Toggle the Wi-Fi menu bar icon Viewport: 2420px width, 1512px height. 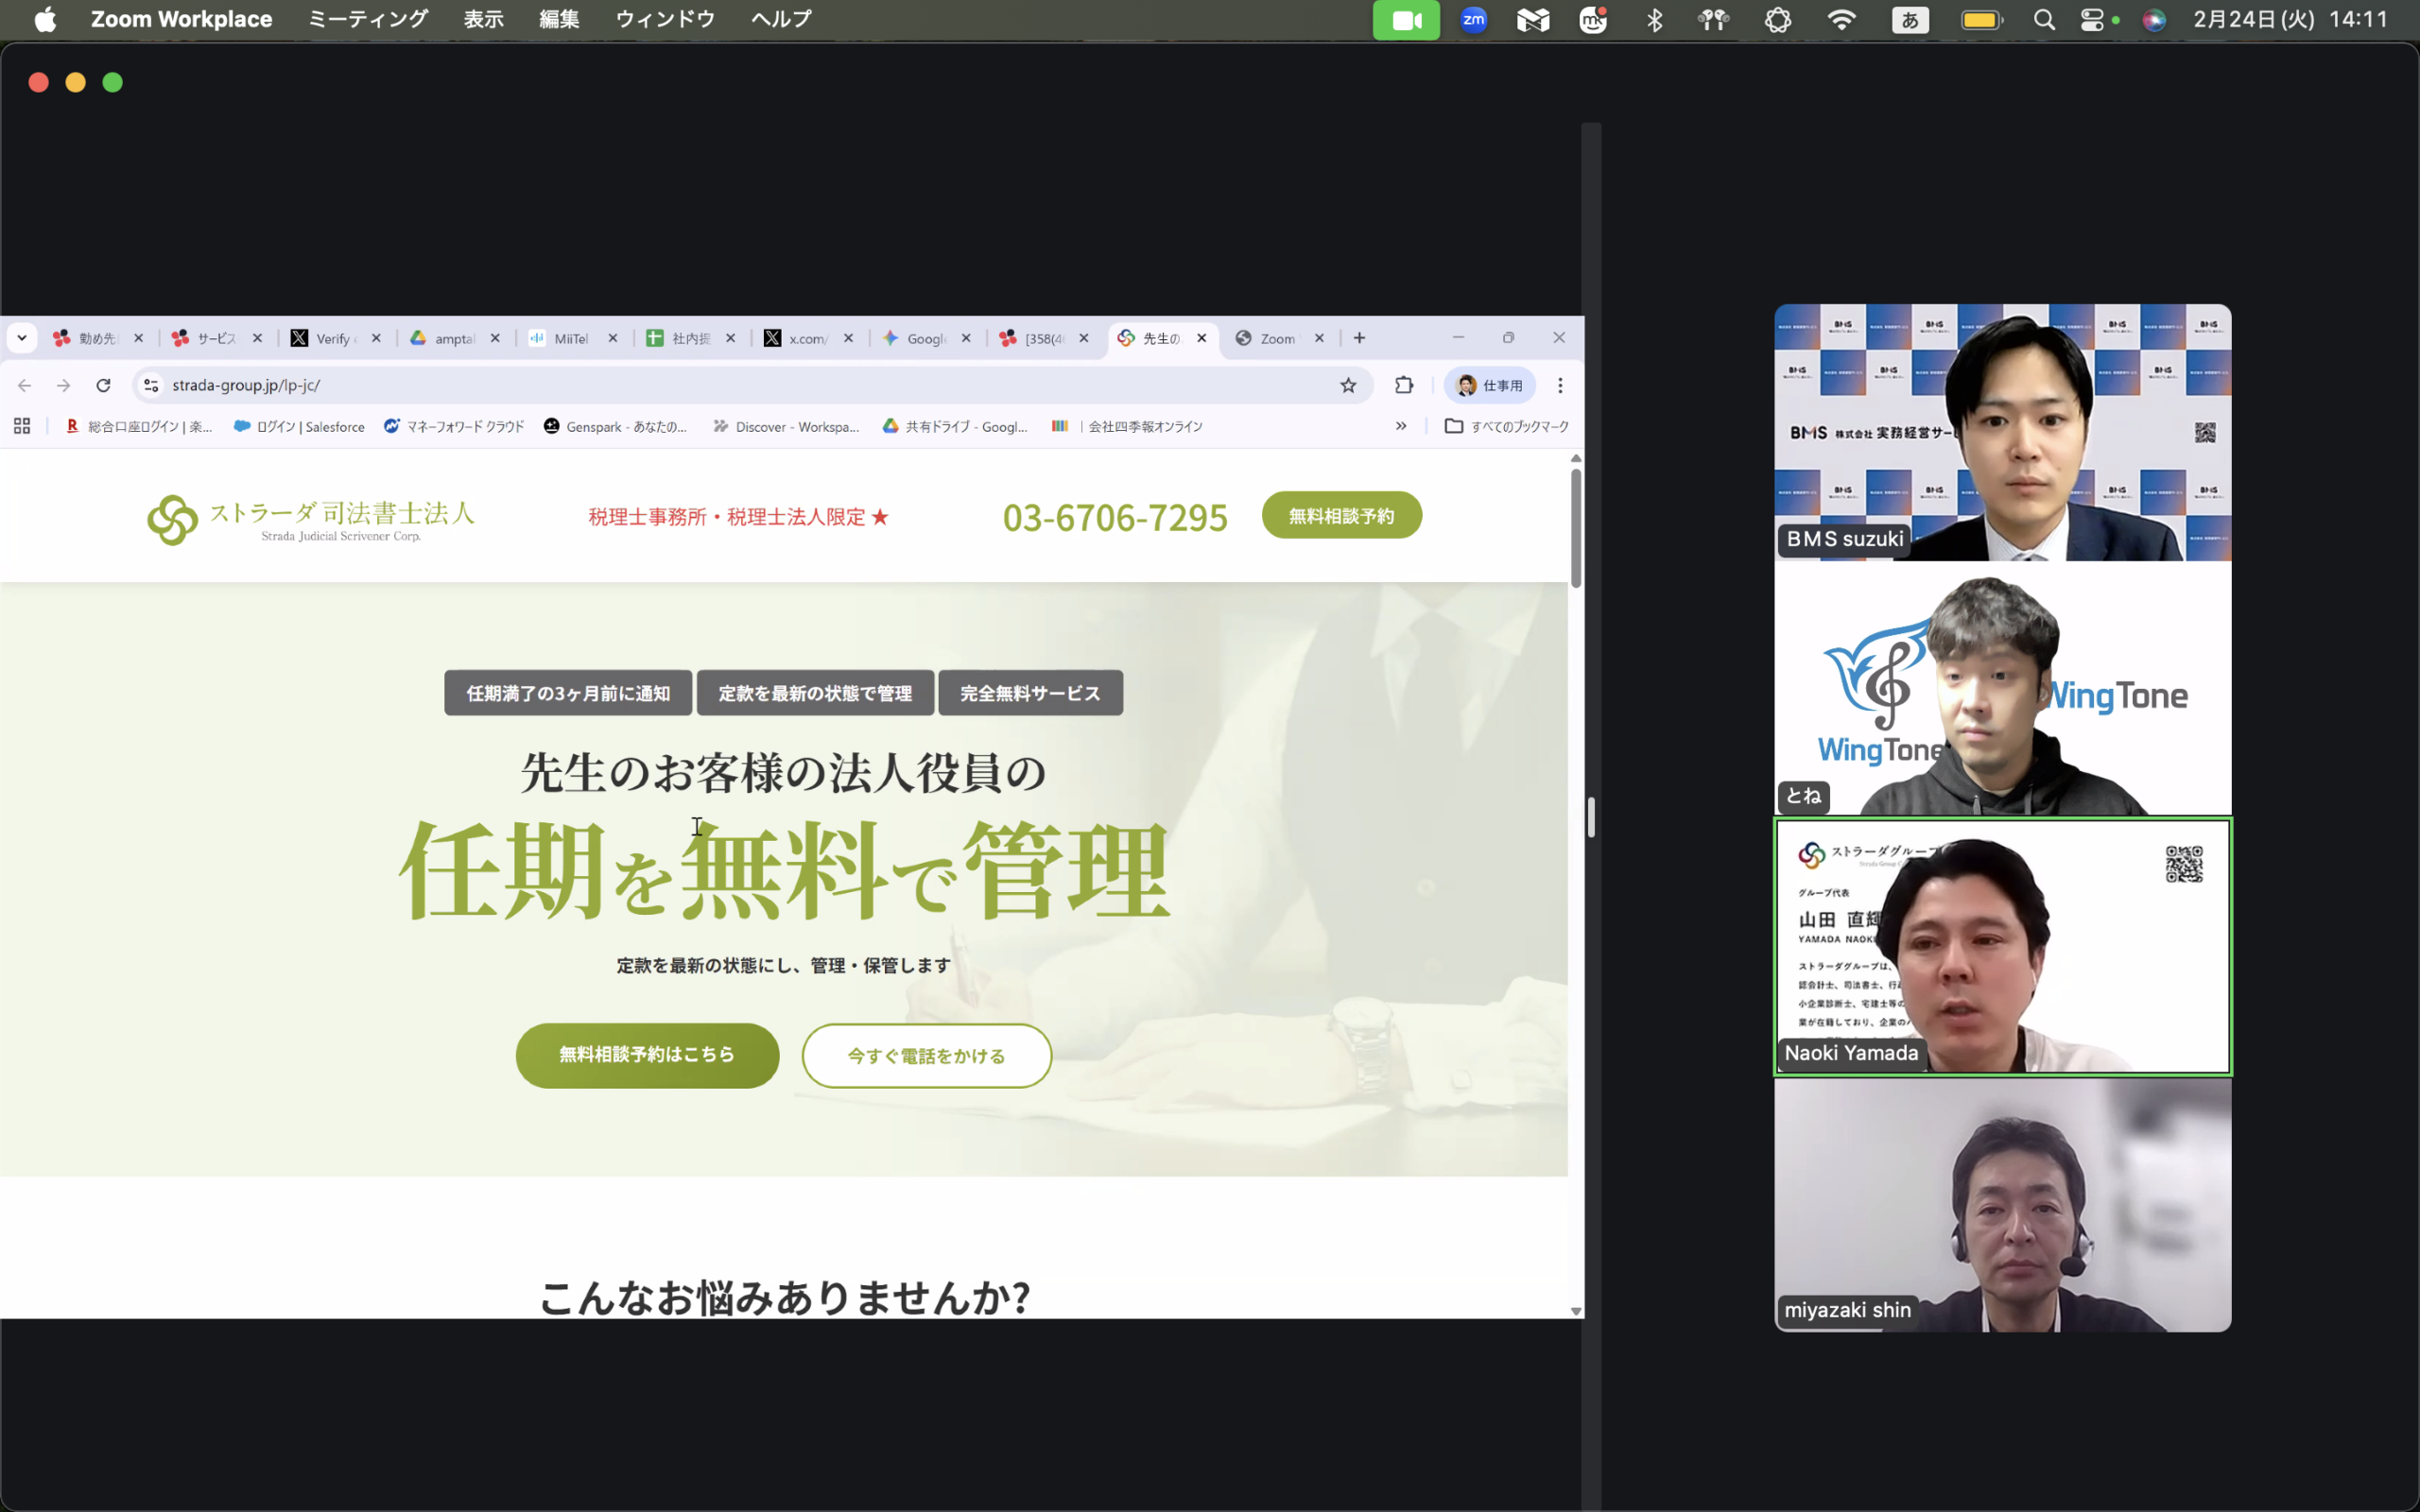coord(1841,20)
